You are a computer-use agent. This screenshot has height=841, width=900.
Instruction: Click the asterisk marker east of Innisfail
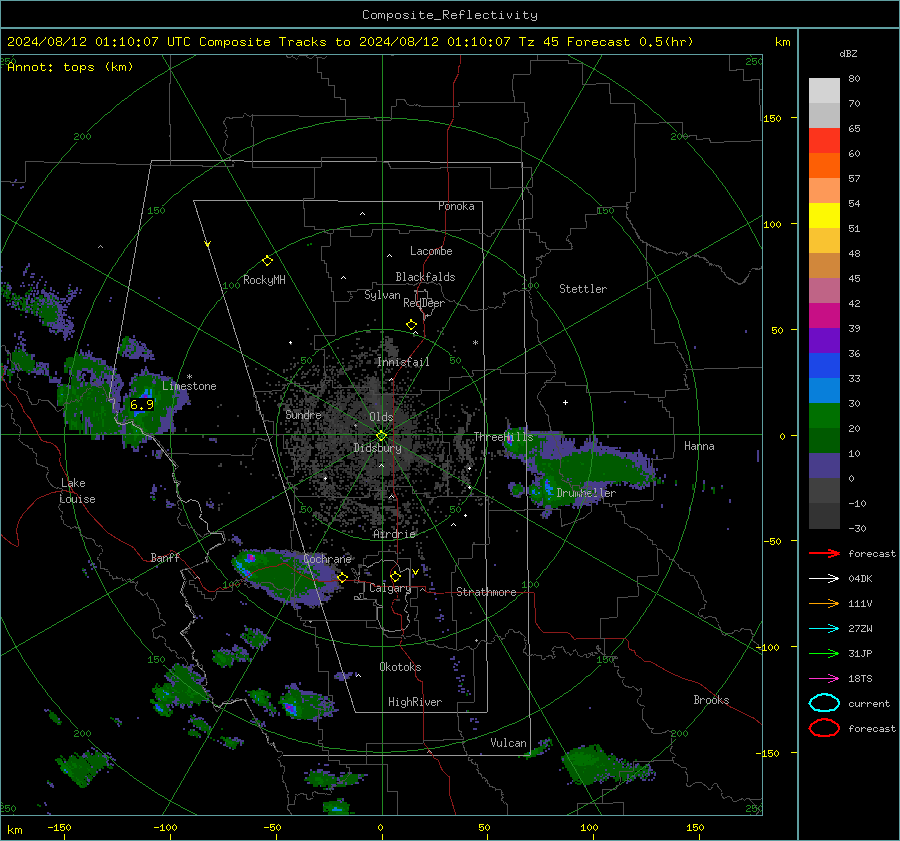(475, 343)
